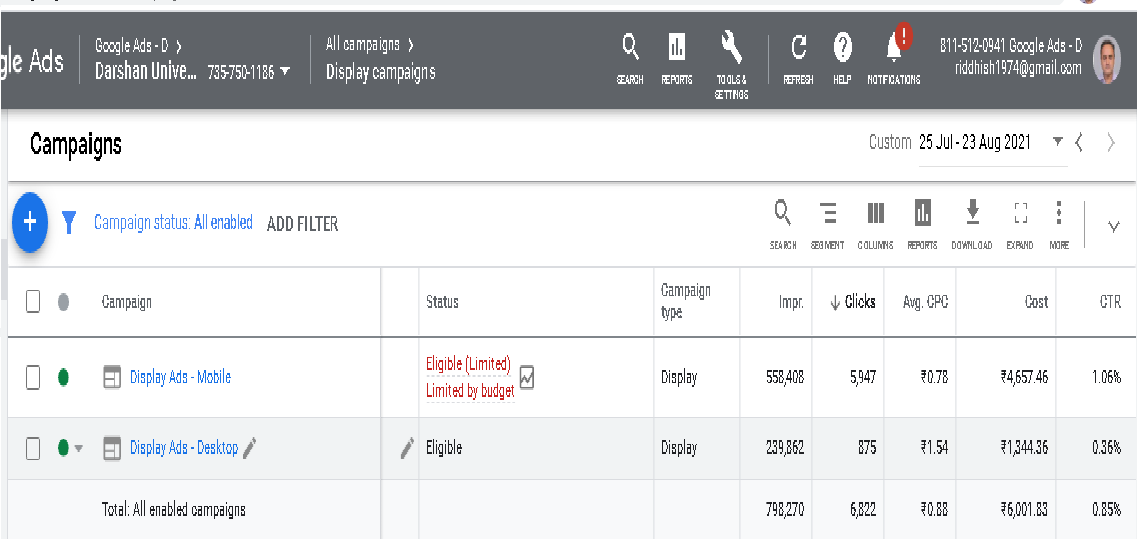This screenshot has width=1137, height=540.
Task: Open the custom date range dropdown
Action: (x=1058, y=142)
